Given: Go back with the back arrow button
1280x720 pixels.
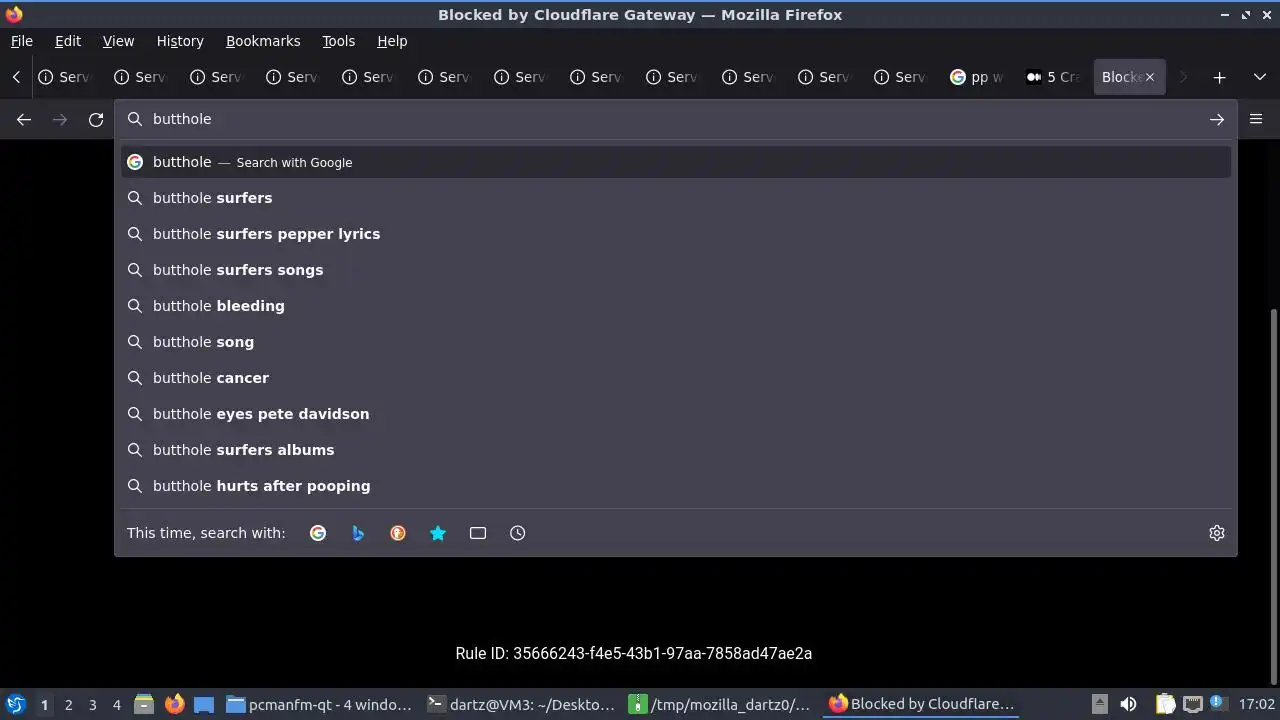Looking at the screenshot, I should pos(24,119).
